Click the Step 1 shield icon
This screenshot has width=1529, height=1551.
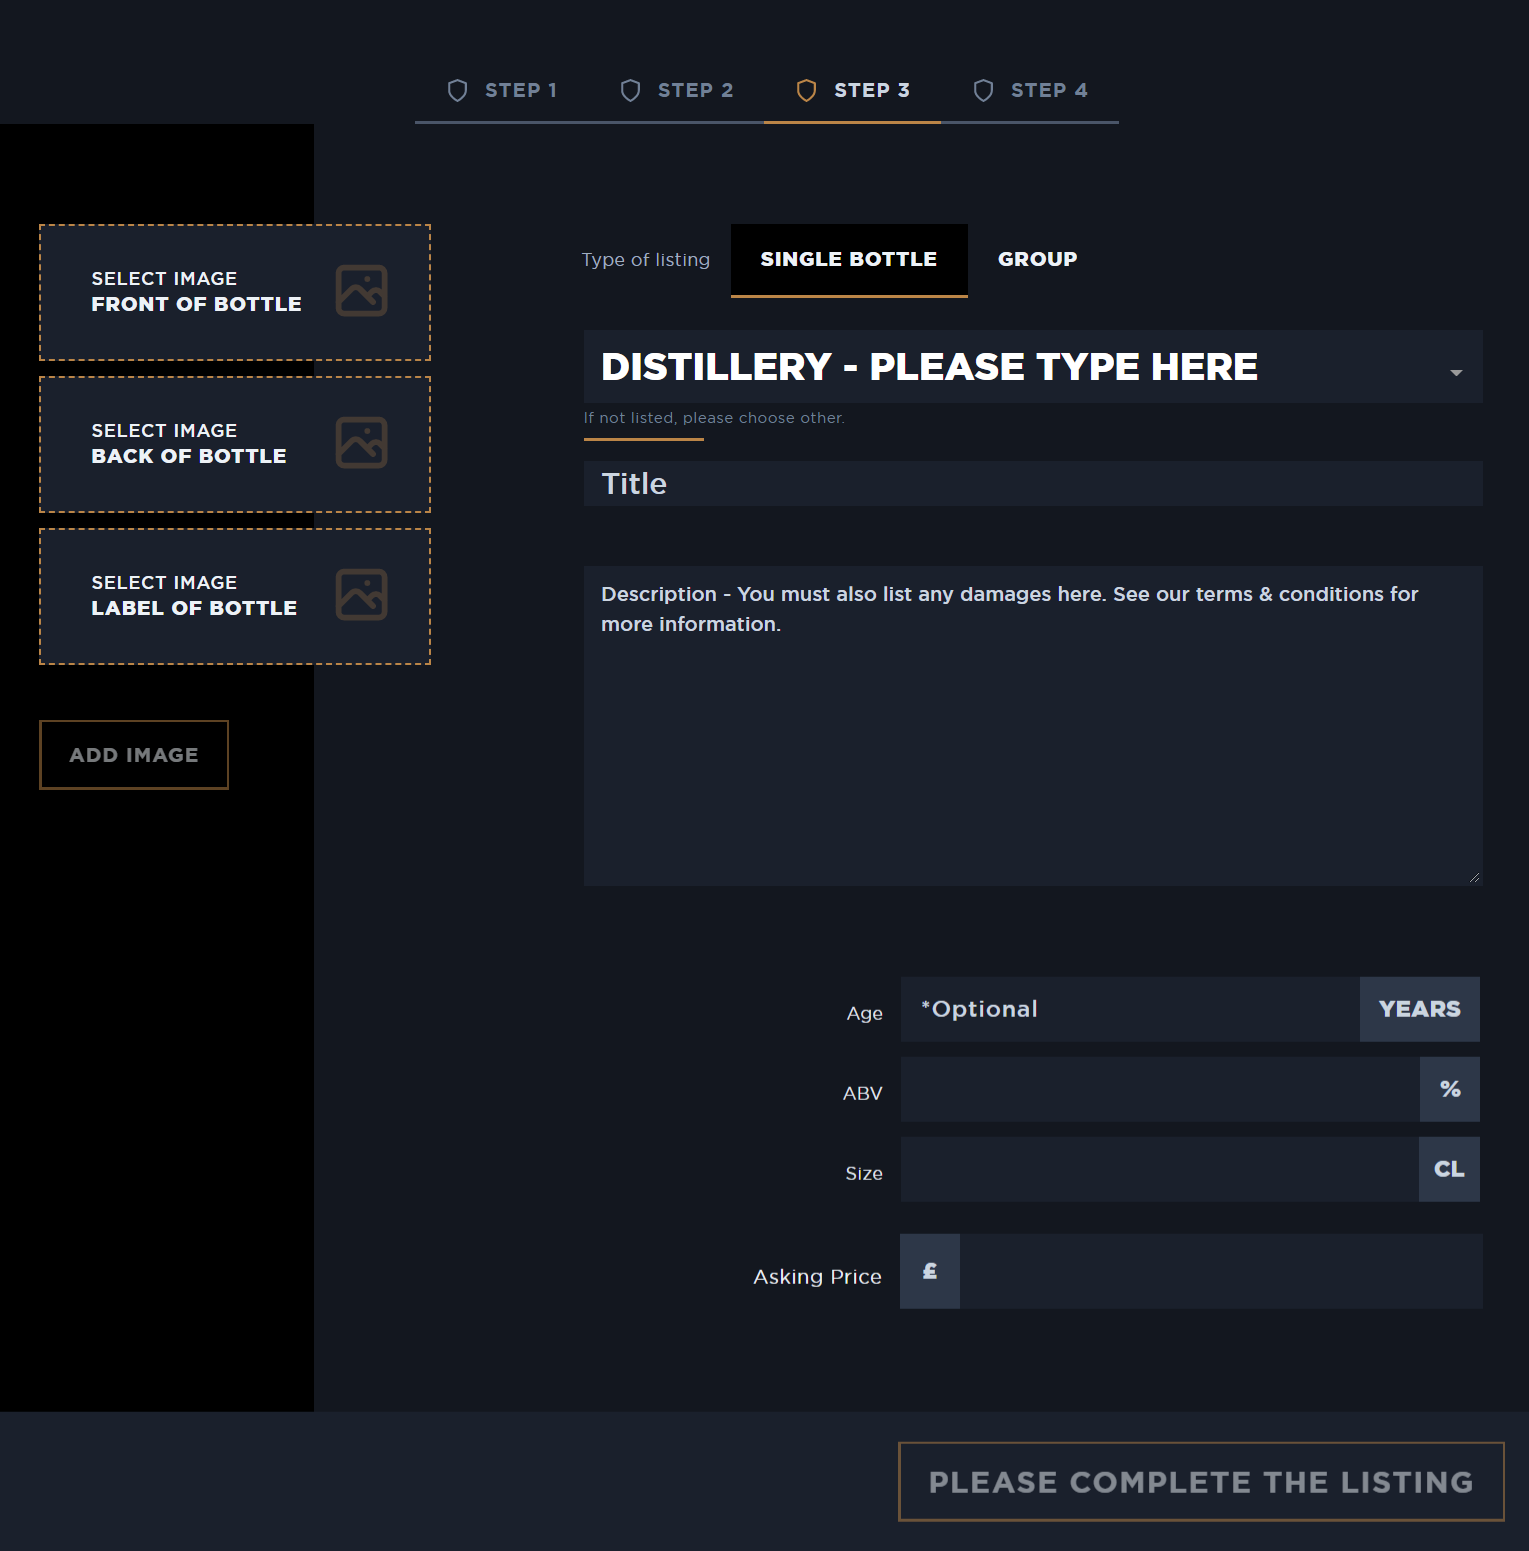[x=459, y=89]
